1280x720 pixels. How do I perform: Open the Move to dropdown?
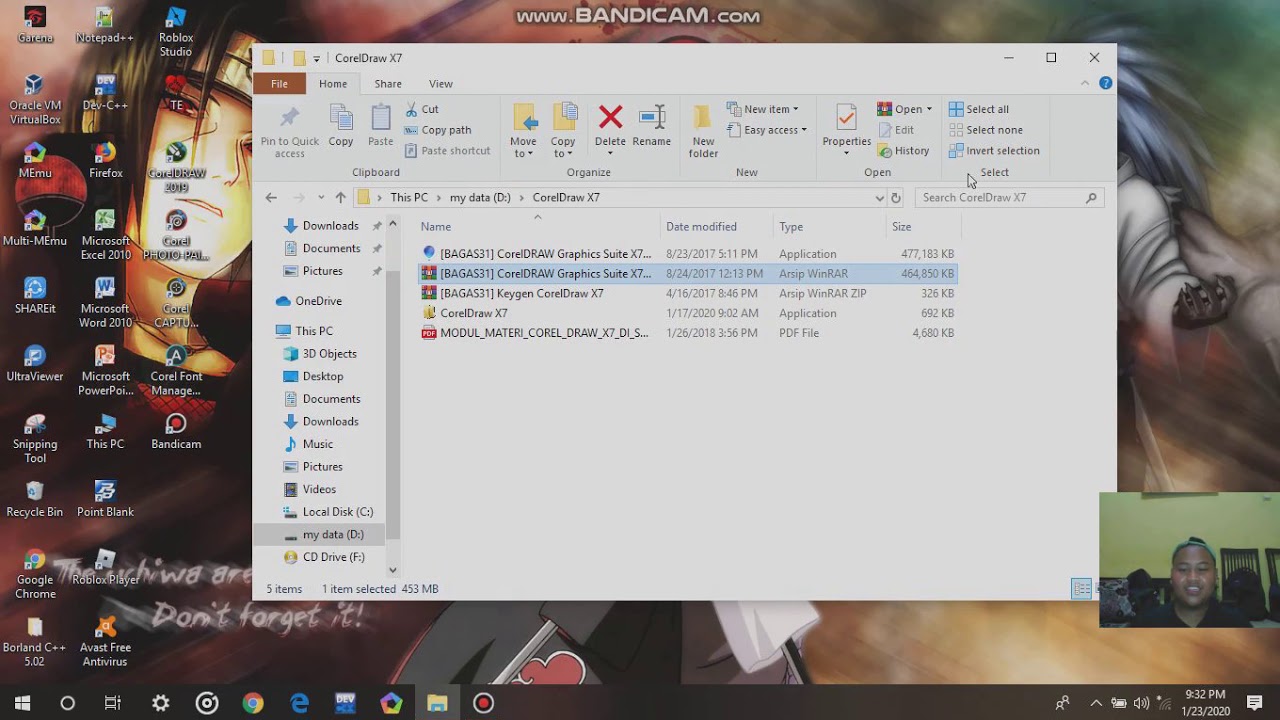(523, 131)
